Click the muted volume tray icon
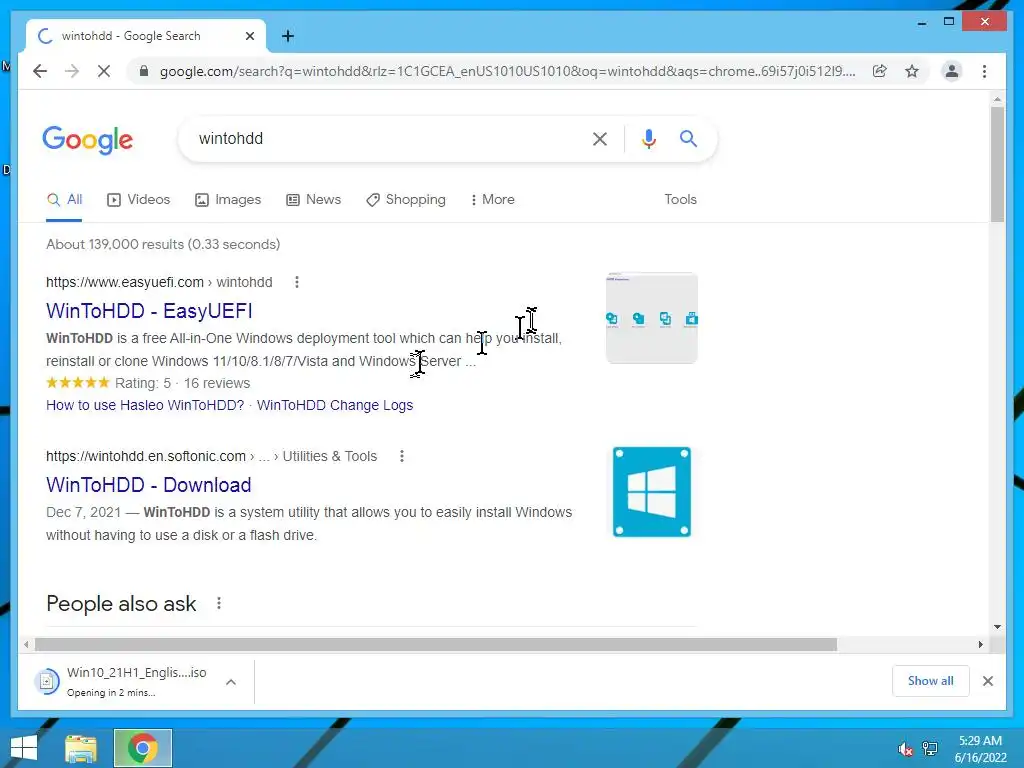The height and width of the screenshot is (768, 1024). click(905, 749)
